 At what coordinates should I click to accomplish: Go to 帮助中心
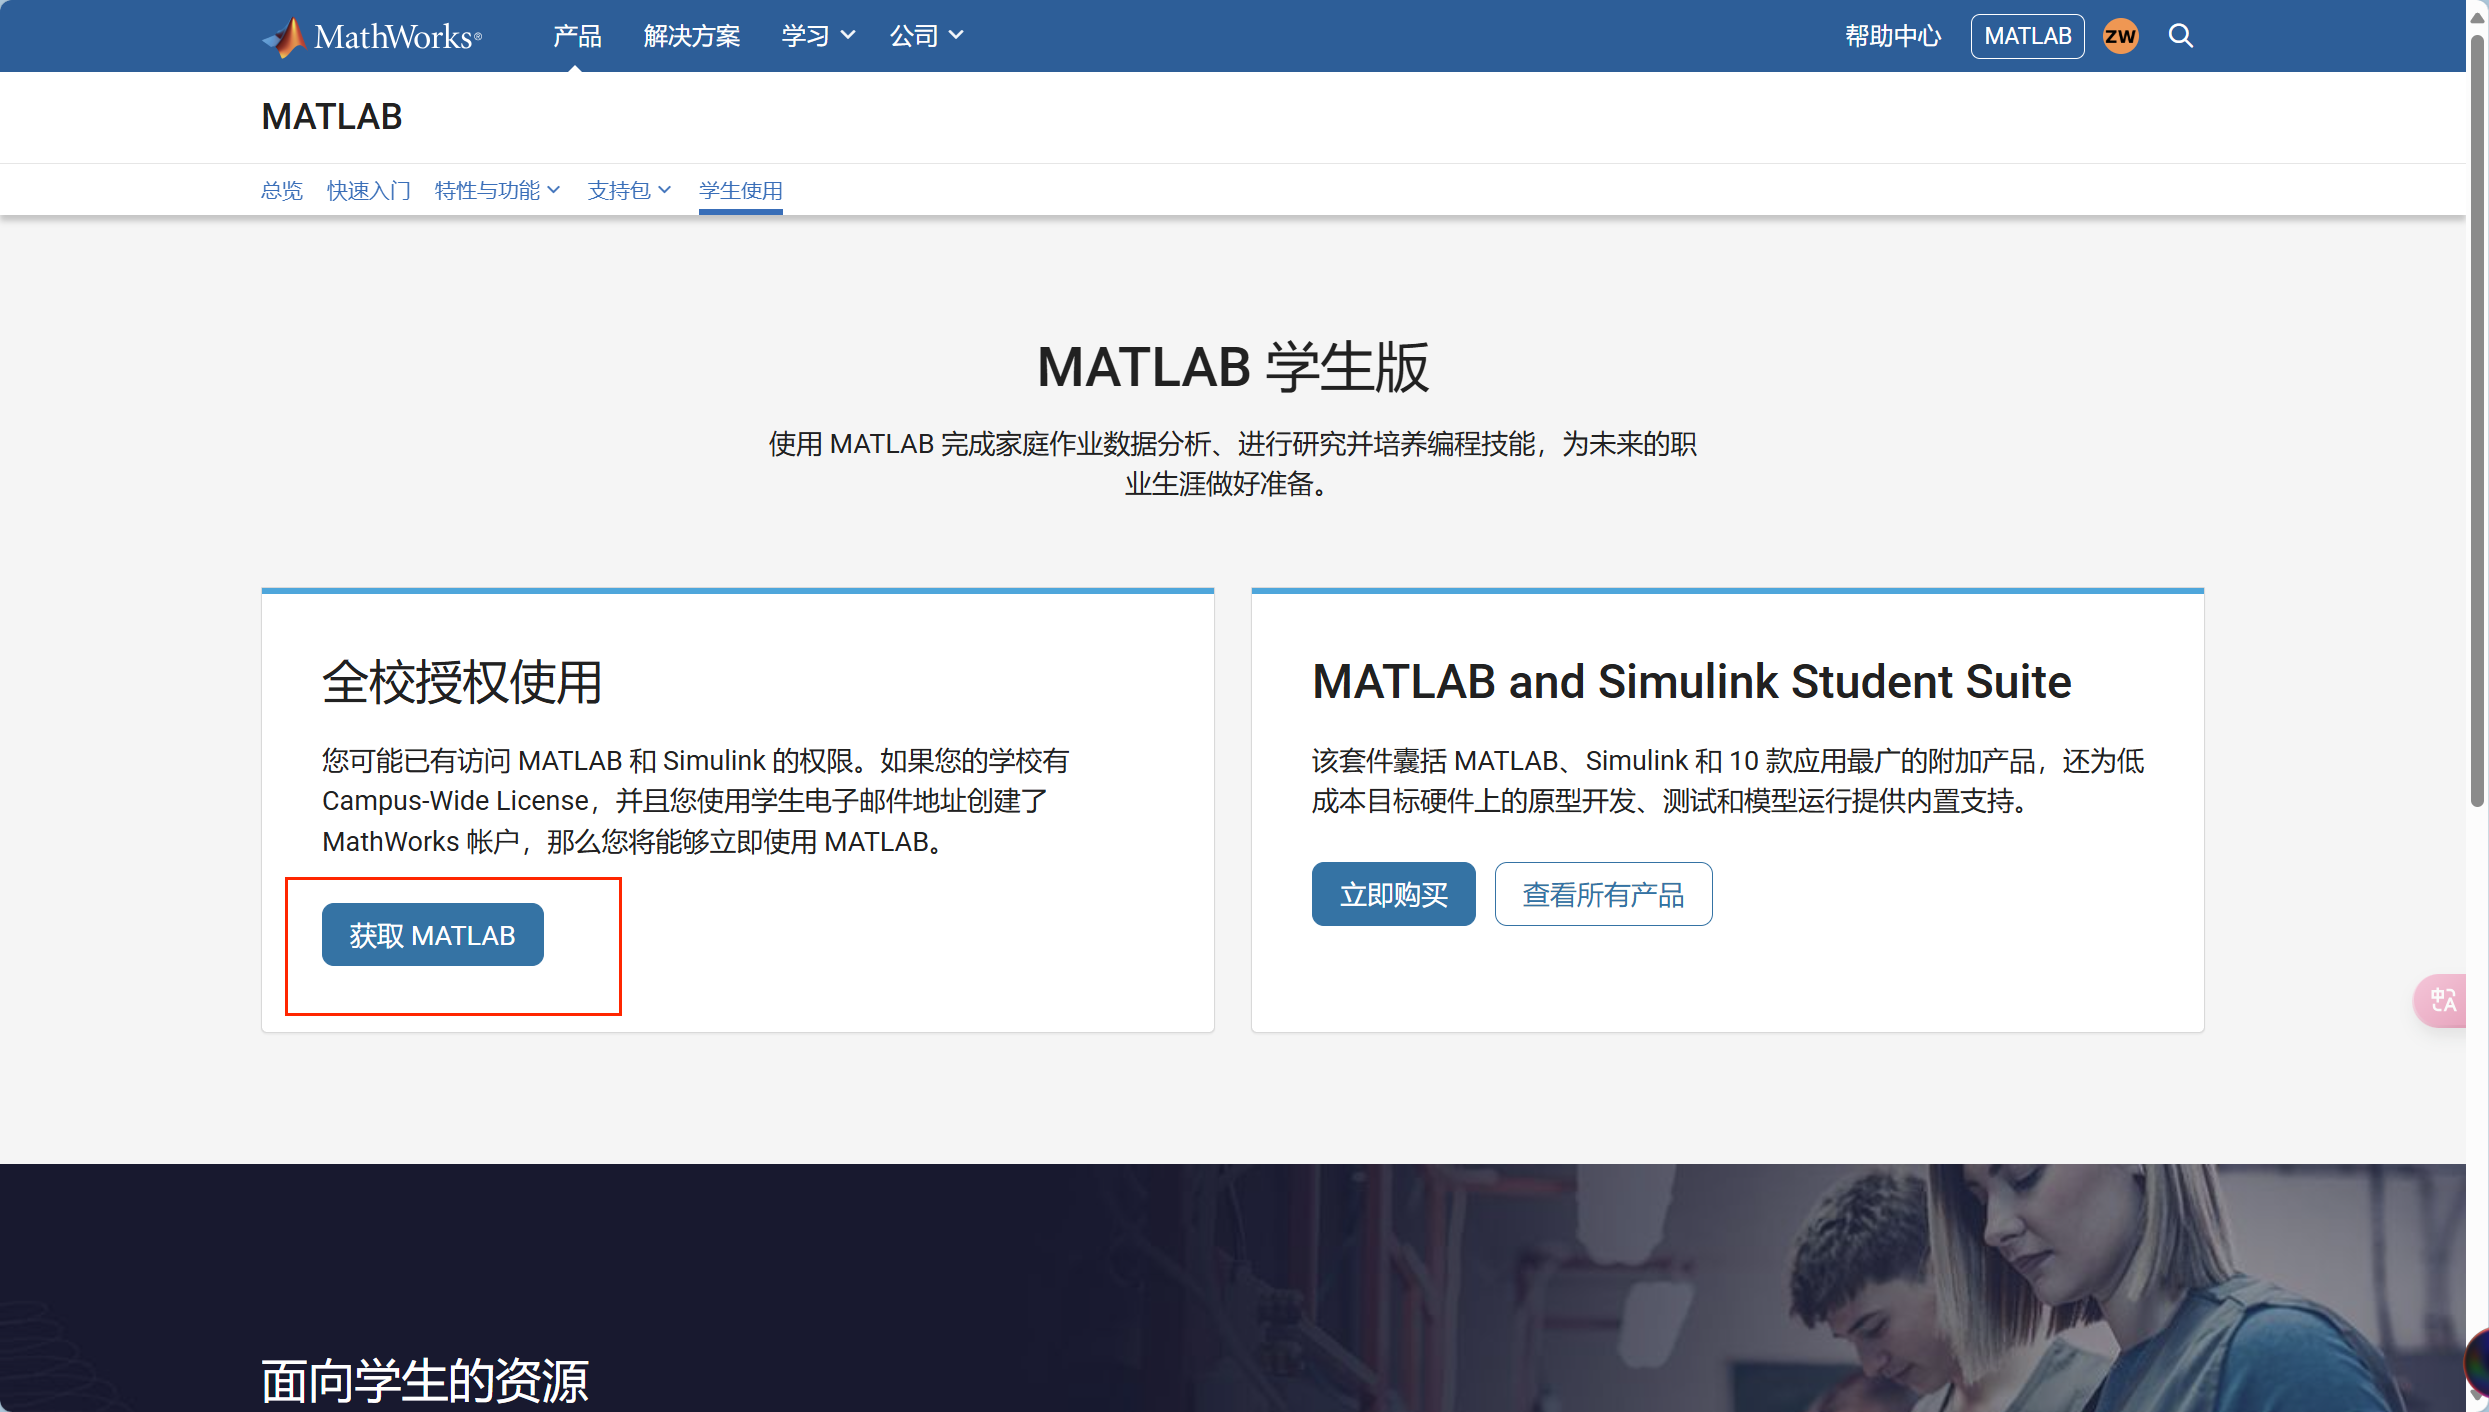coord(1893,36)
